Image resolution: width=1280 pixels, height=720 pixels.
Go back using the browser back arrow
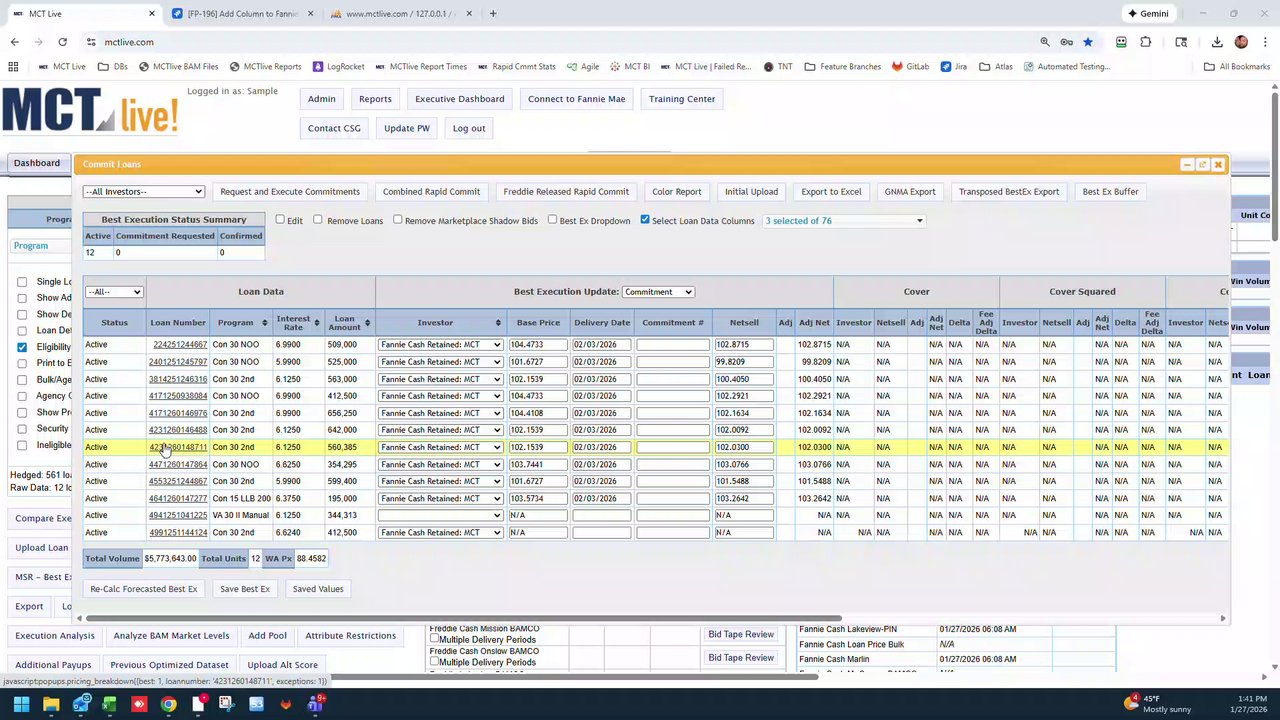coord(14,42)
